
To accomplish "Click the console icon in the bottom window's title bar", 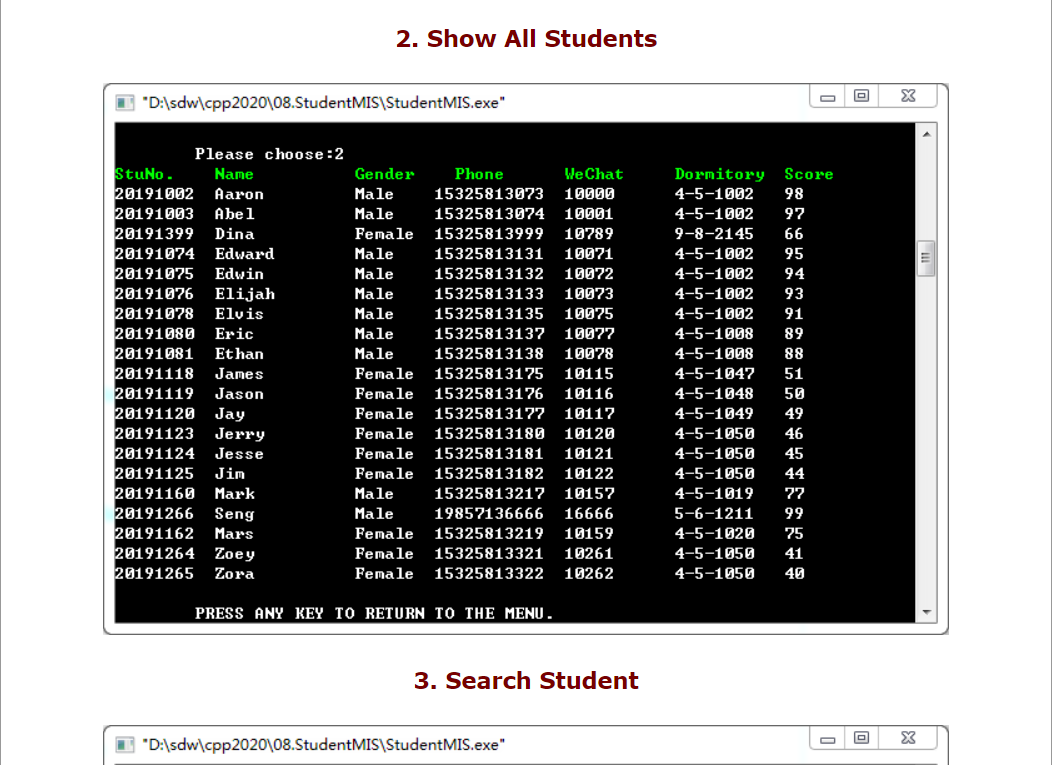I will click(x=124, y=744).
